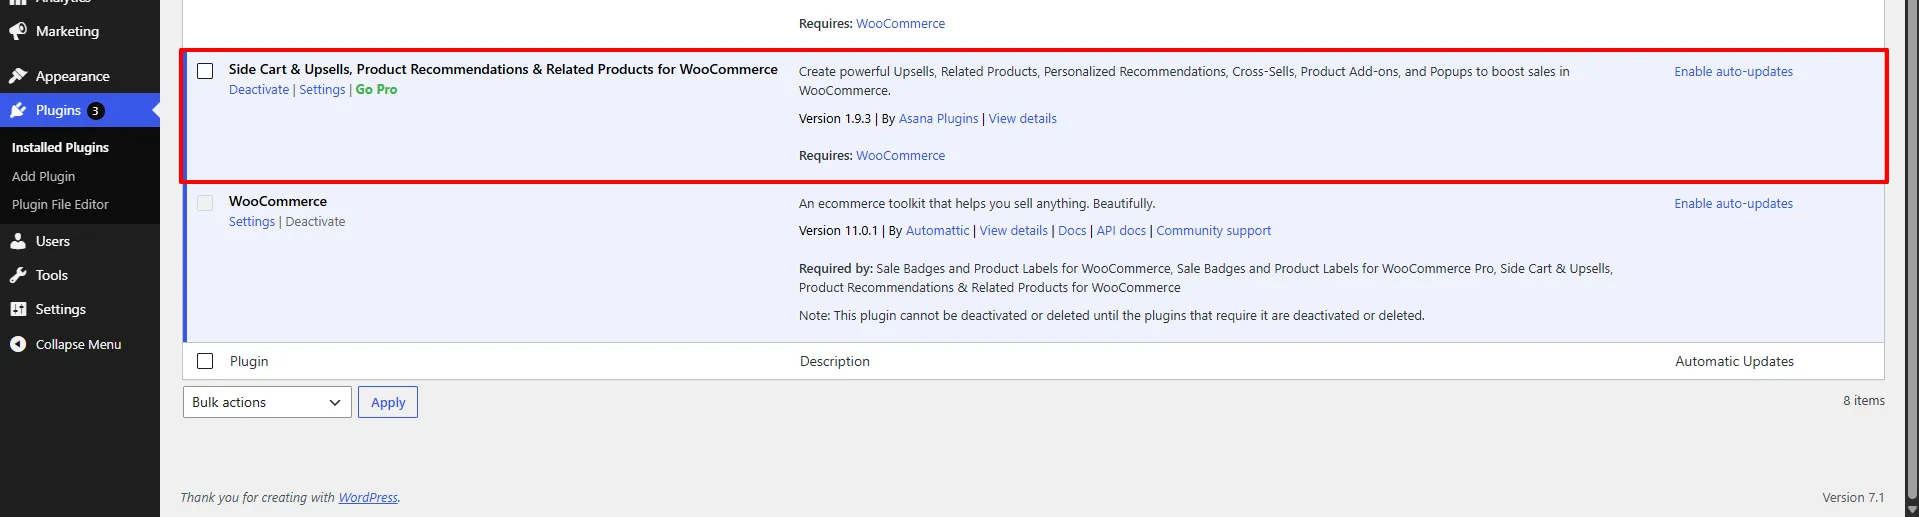
Task: Click the Settings sliders icon
Action: (x=18, y=309)
